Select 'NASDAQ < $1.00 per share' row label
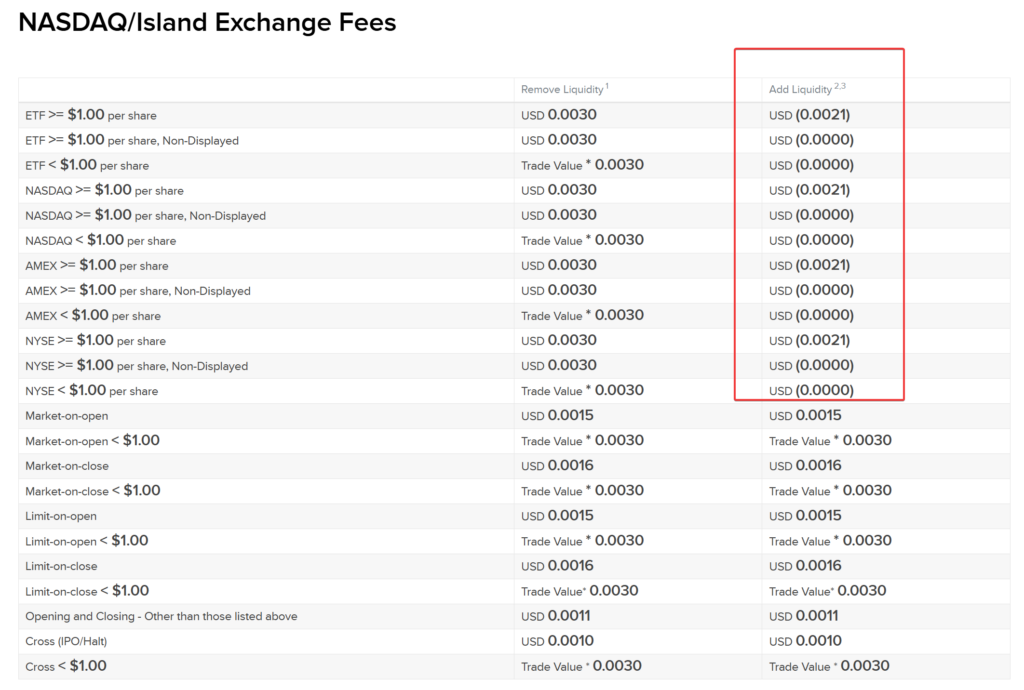Screen dimensions: 1024x690 point(100,241)
